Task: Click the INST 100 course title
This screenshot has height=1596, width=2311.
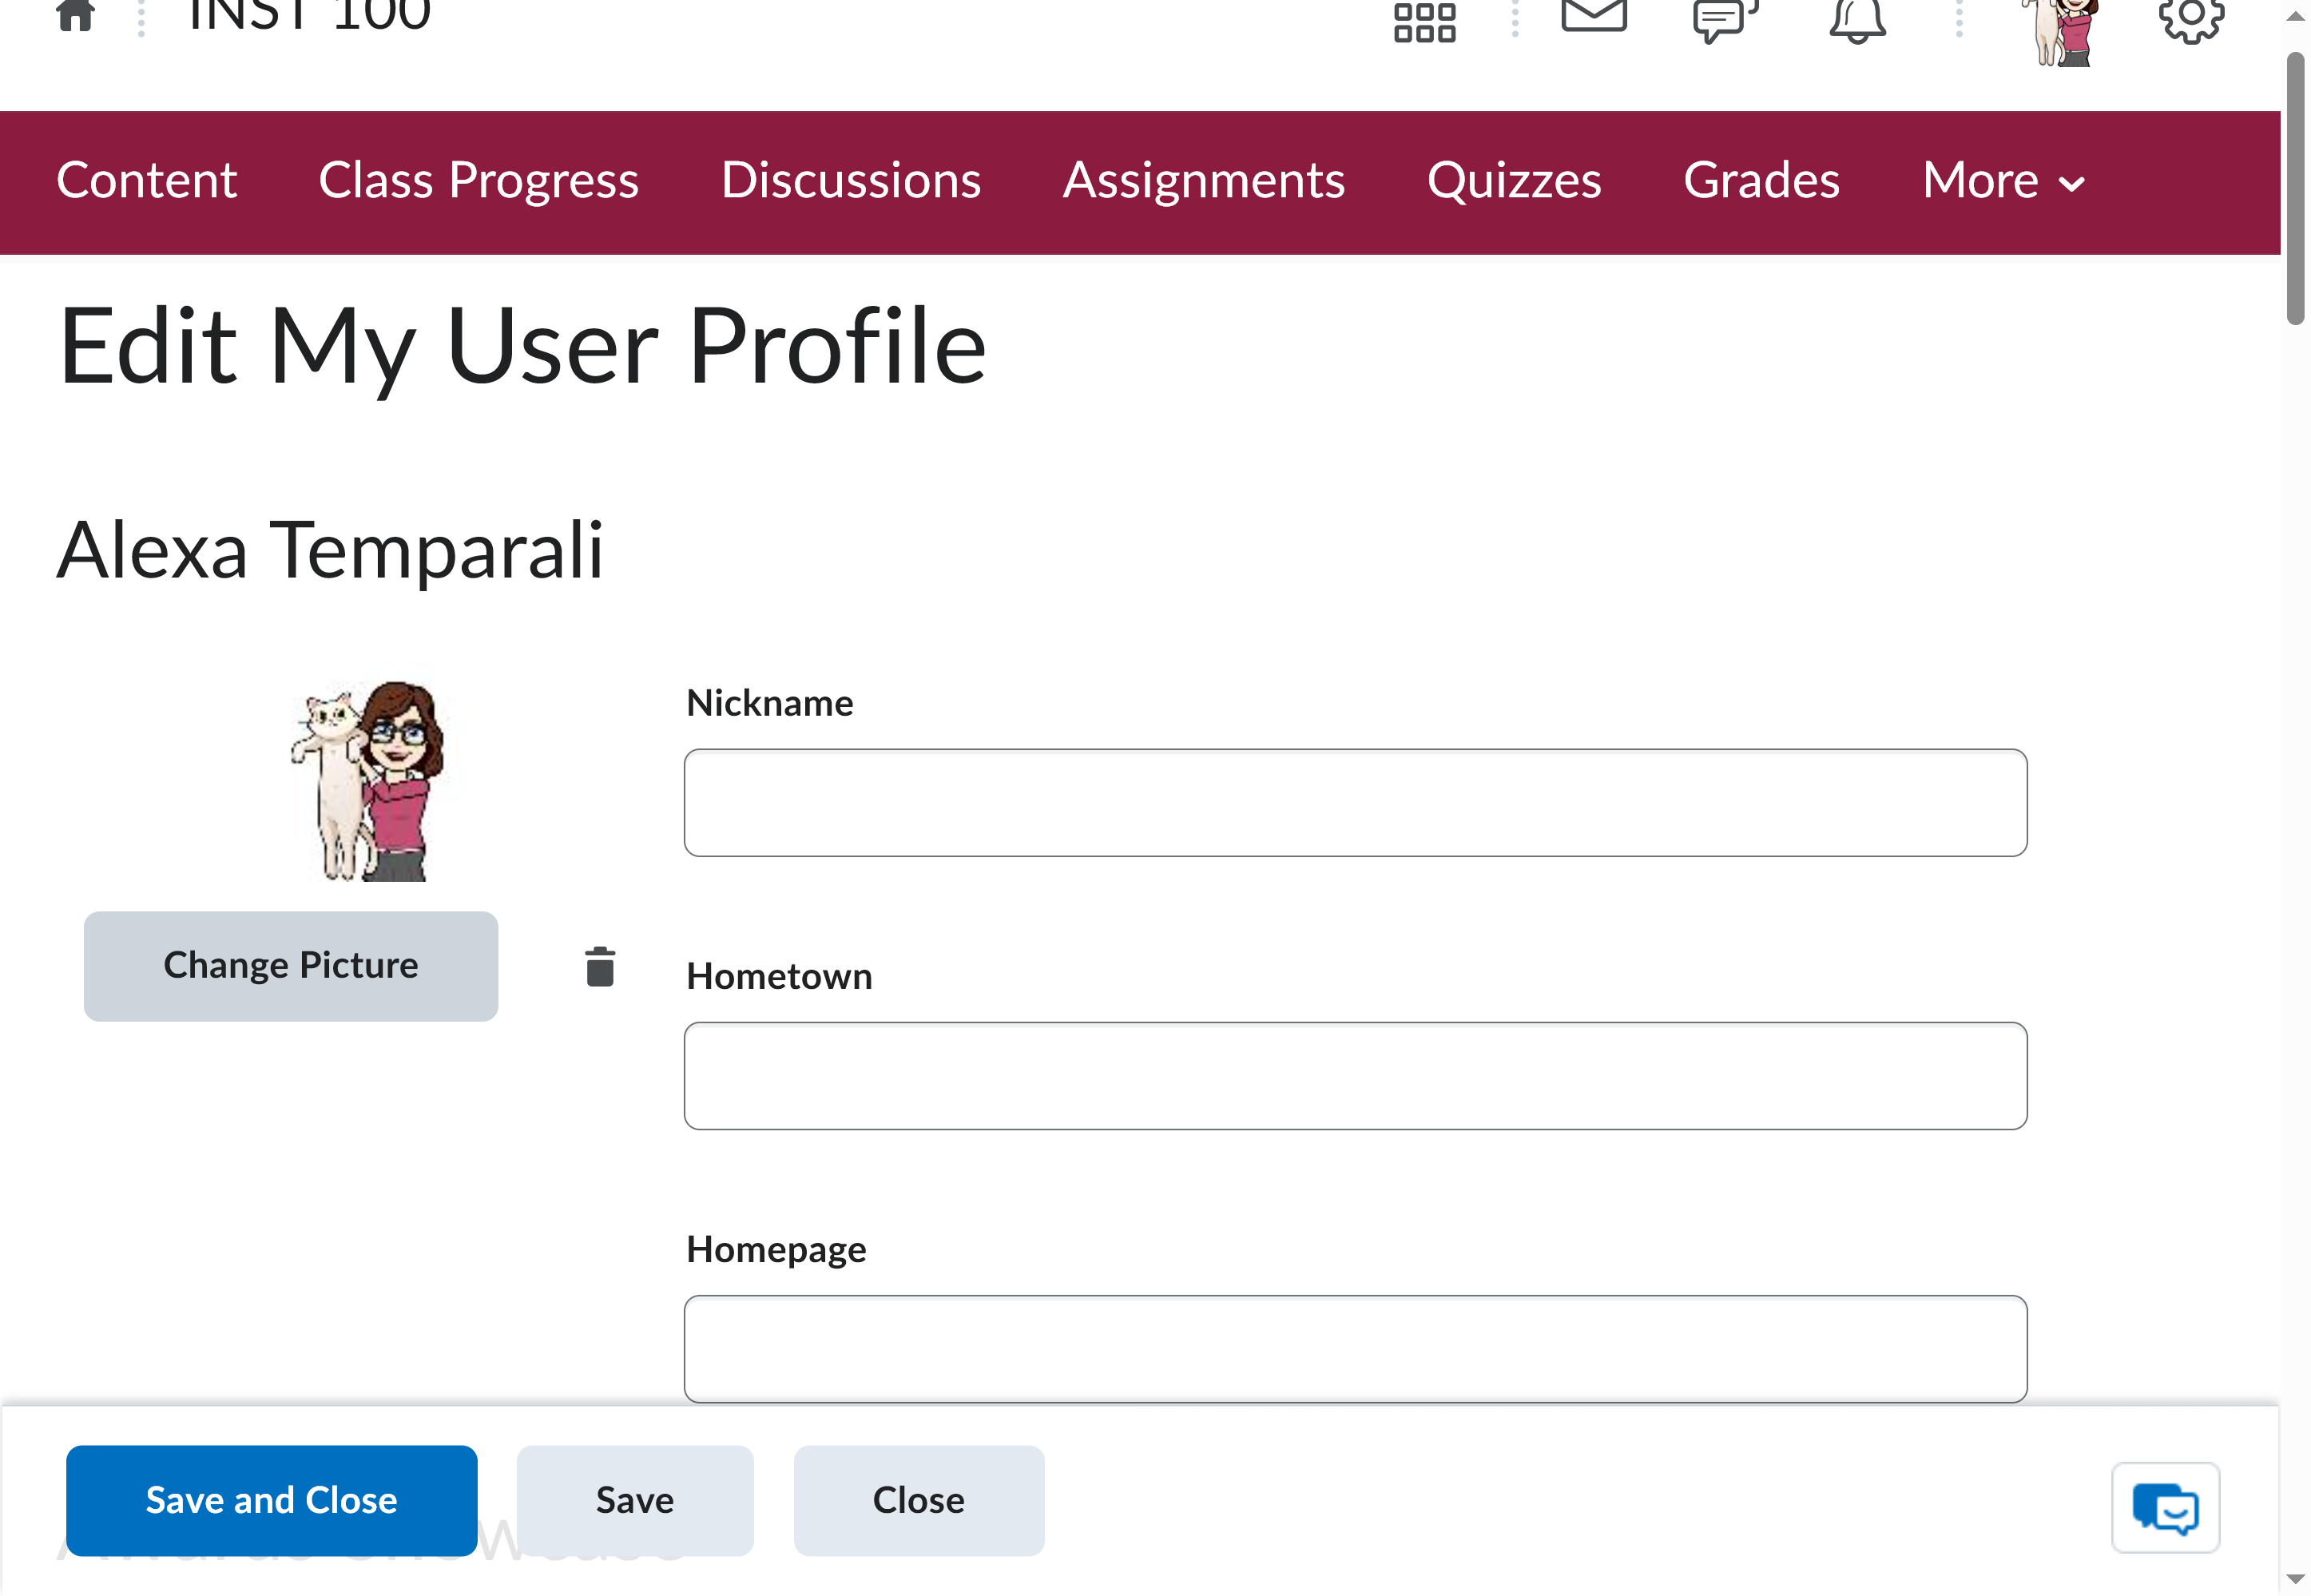Action: tap(309, 16)
